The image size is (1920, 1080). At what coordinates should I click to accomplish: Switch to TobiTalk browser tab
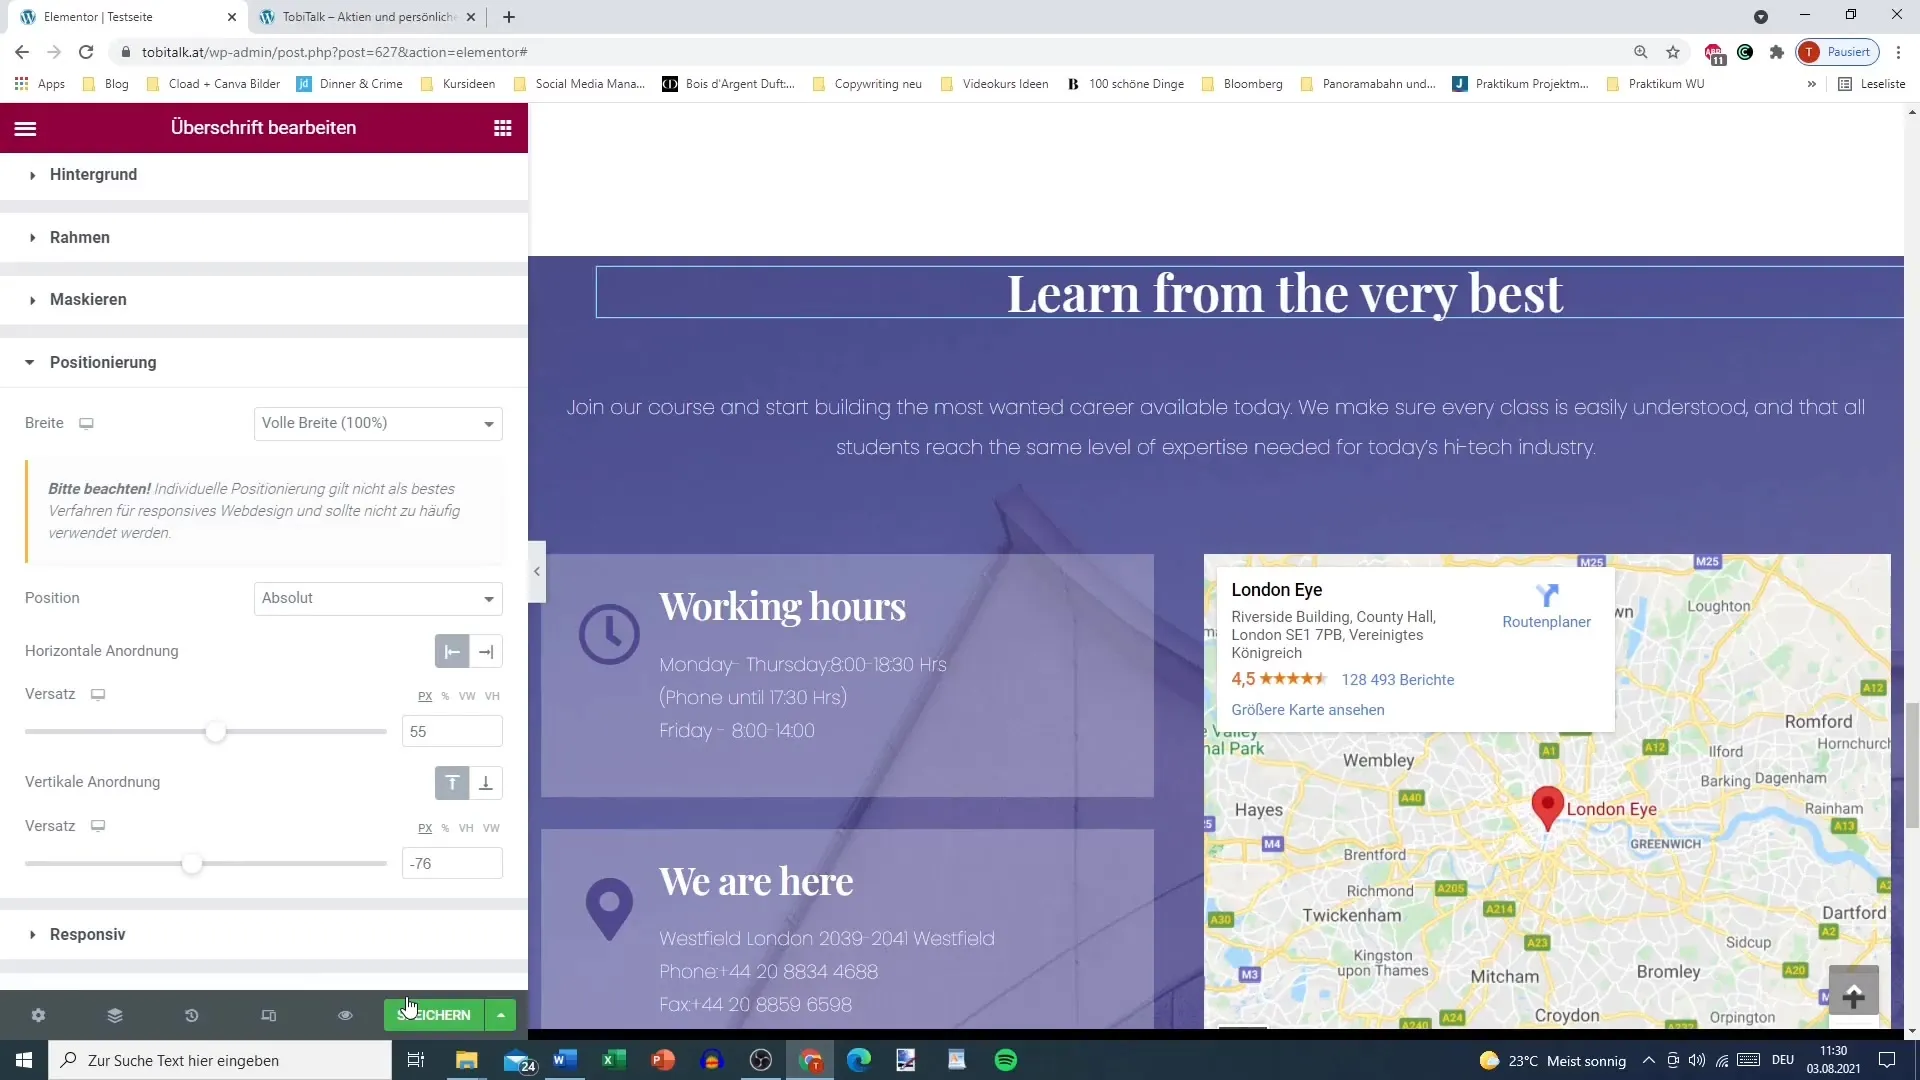point(367,17)
